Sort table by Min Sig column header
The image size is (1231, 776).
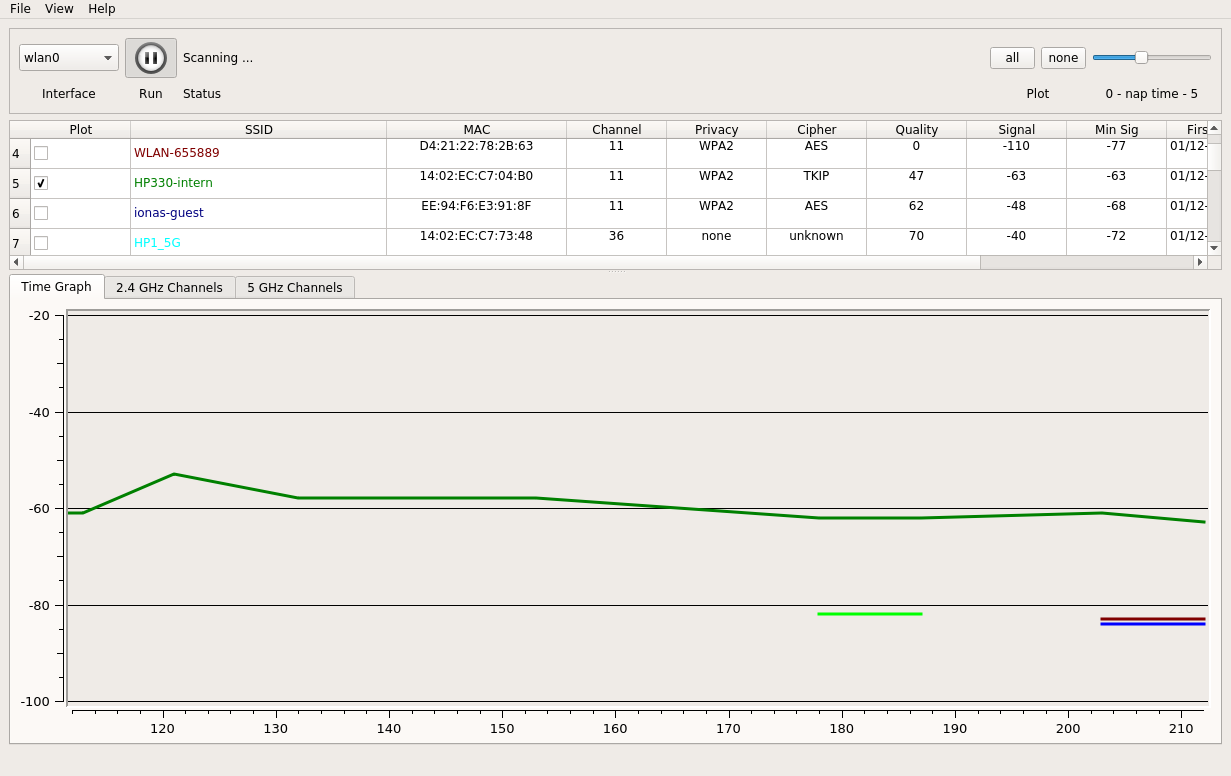[1117, 130]
